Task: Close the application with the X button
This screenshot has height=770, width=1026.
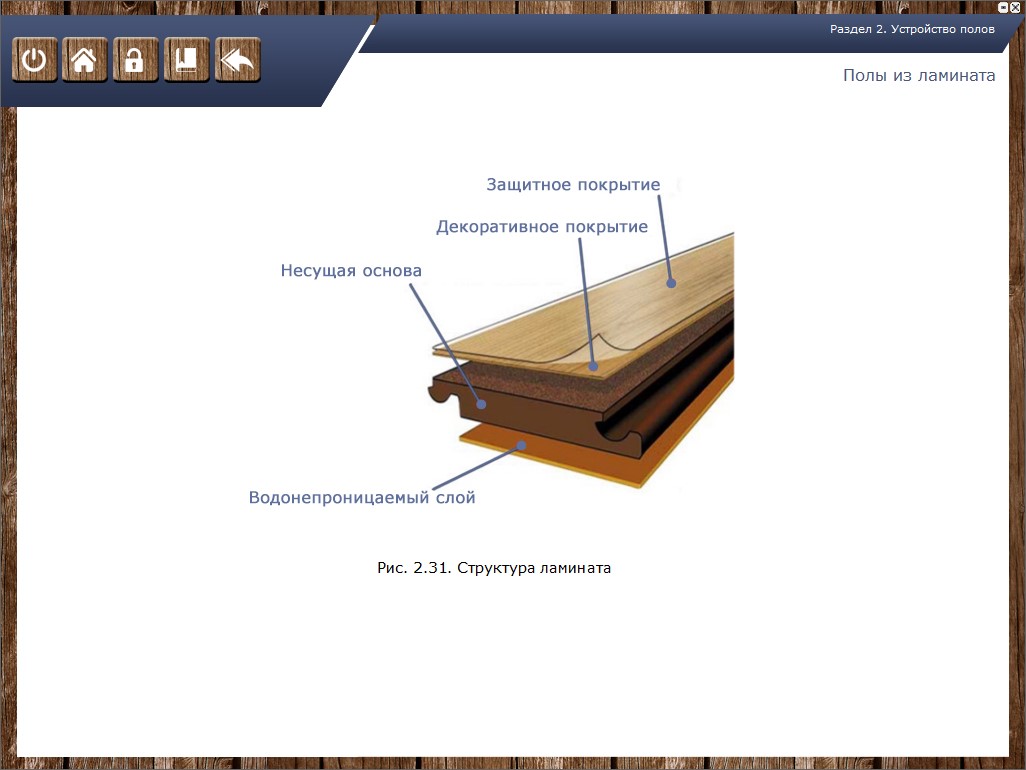Action: pos(1015,6)
